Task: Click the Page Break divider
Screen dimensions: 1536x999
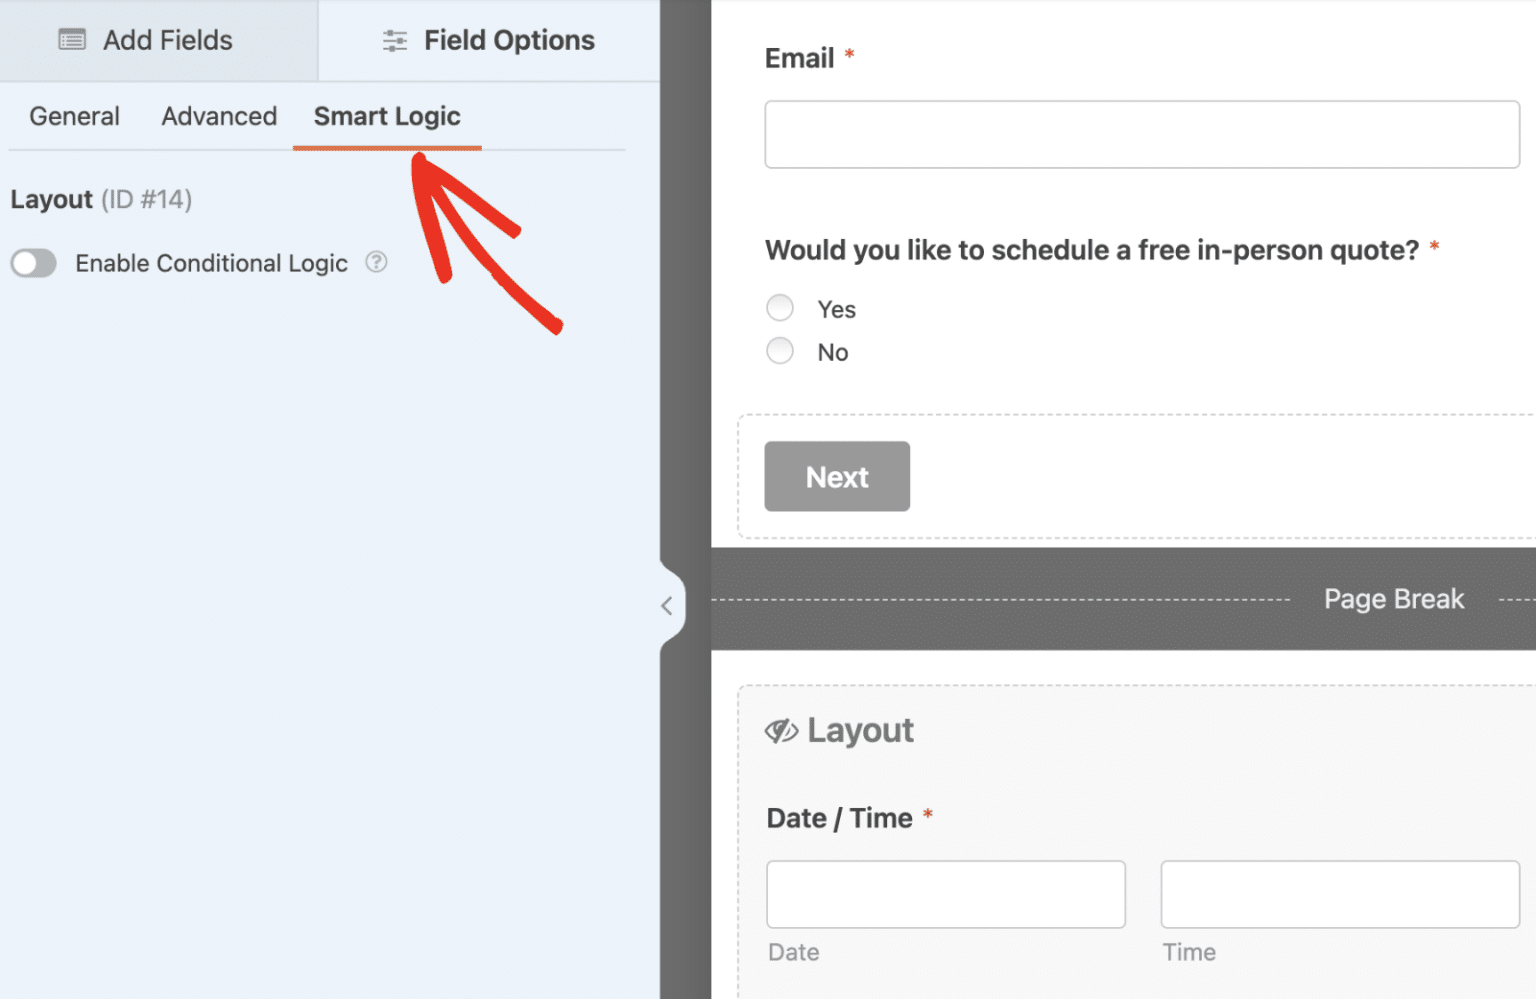Action: pos(1393,598)
